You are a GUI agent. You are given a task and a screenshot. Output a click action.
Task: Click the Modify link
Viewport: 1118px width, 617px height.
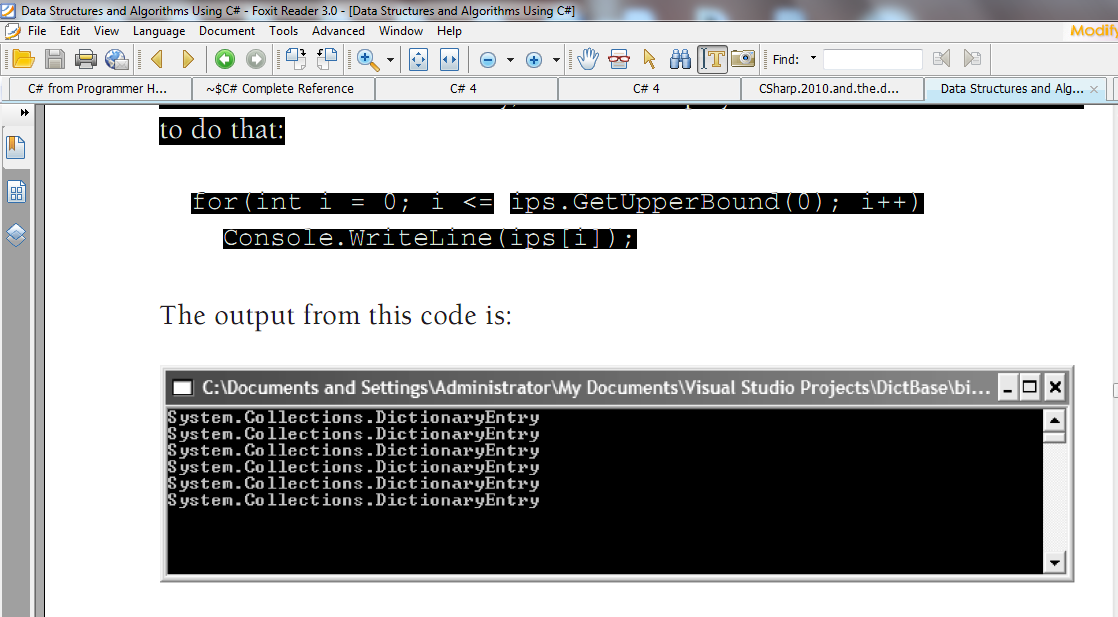pos(1098,31)
